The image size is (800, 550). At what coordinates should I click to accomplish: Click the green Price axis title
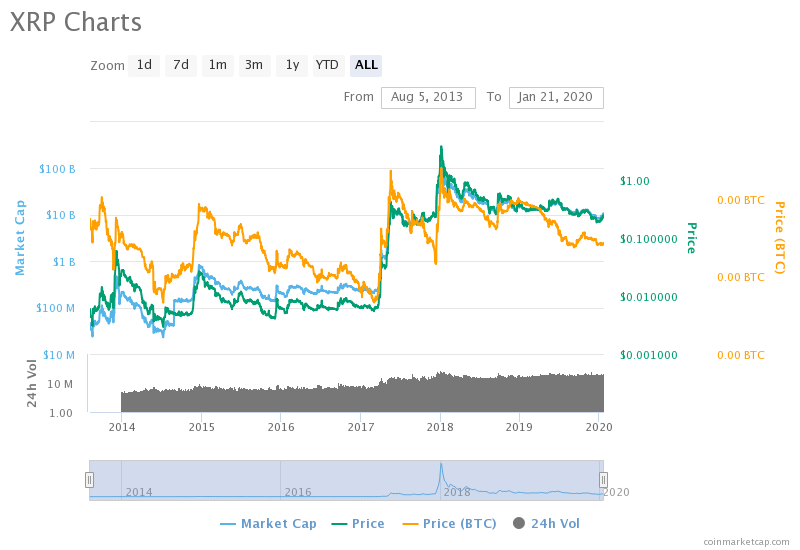pyautogui.click(x=691, y=238)
